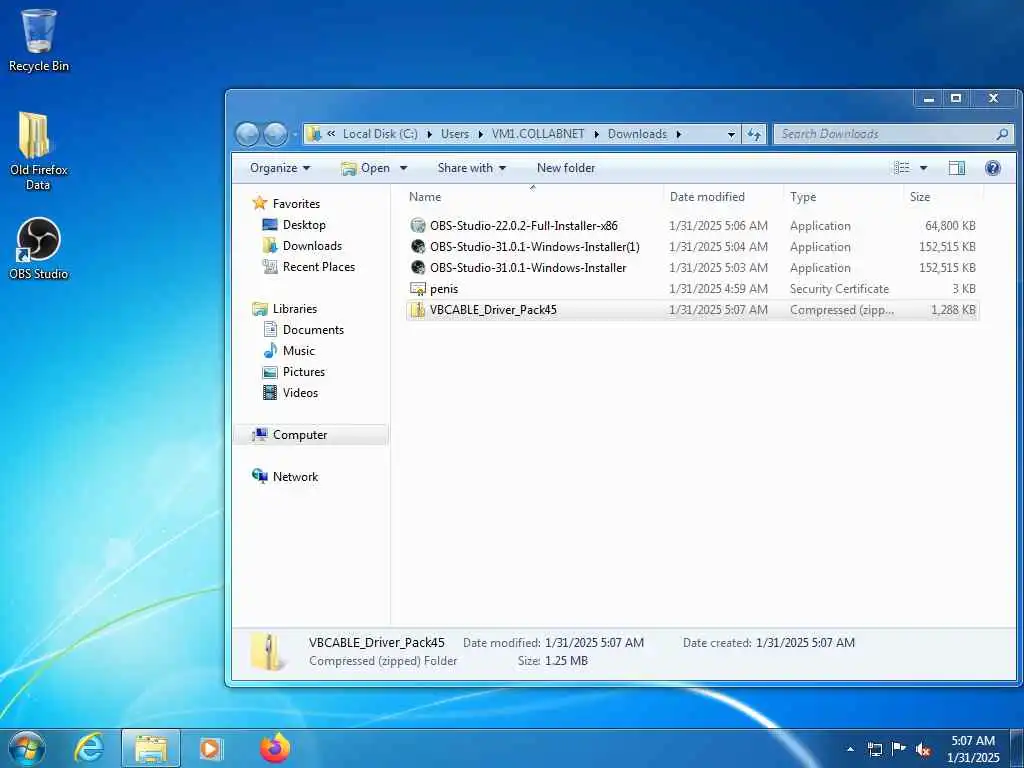
Task: Open Pictures library in navigation pane
Action: click(304, 372)
